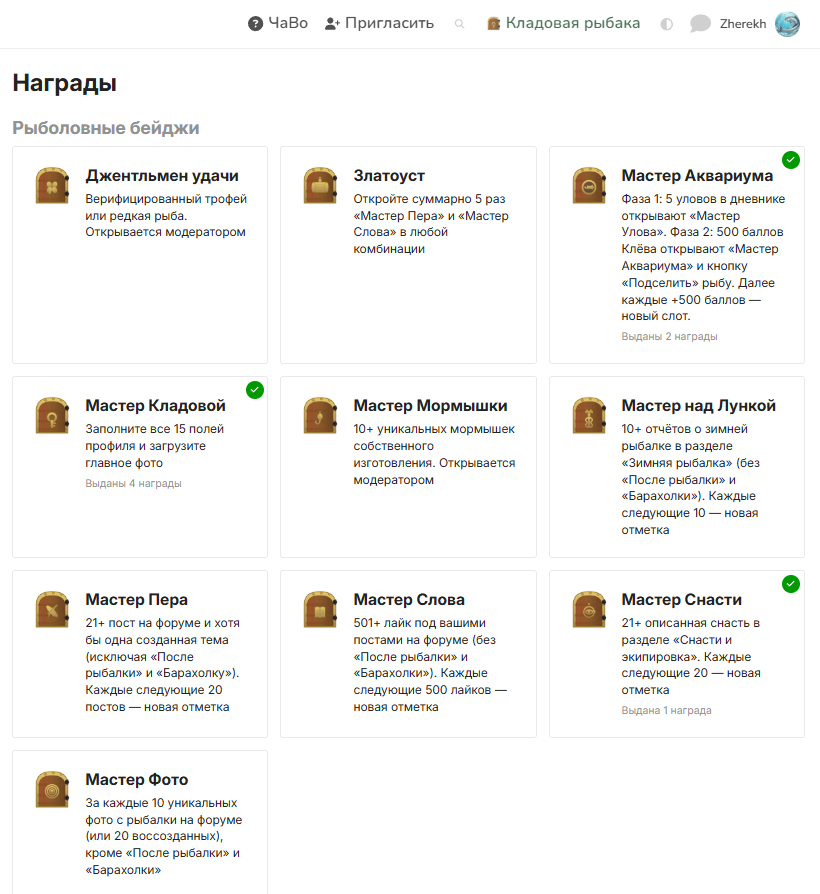Click the green checkmark on Мастер Снасти
This screenshot has height=894, width=820.
(790, 584)
